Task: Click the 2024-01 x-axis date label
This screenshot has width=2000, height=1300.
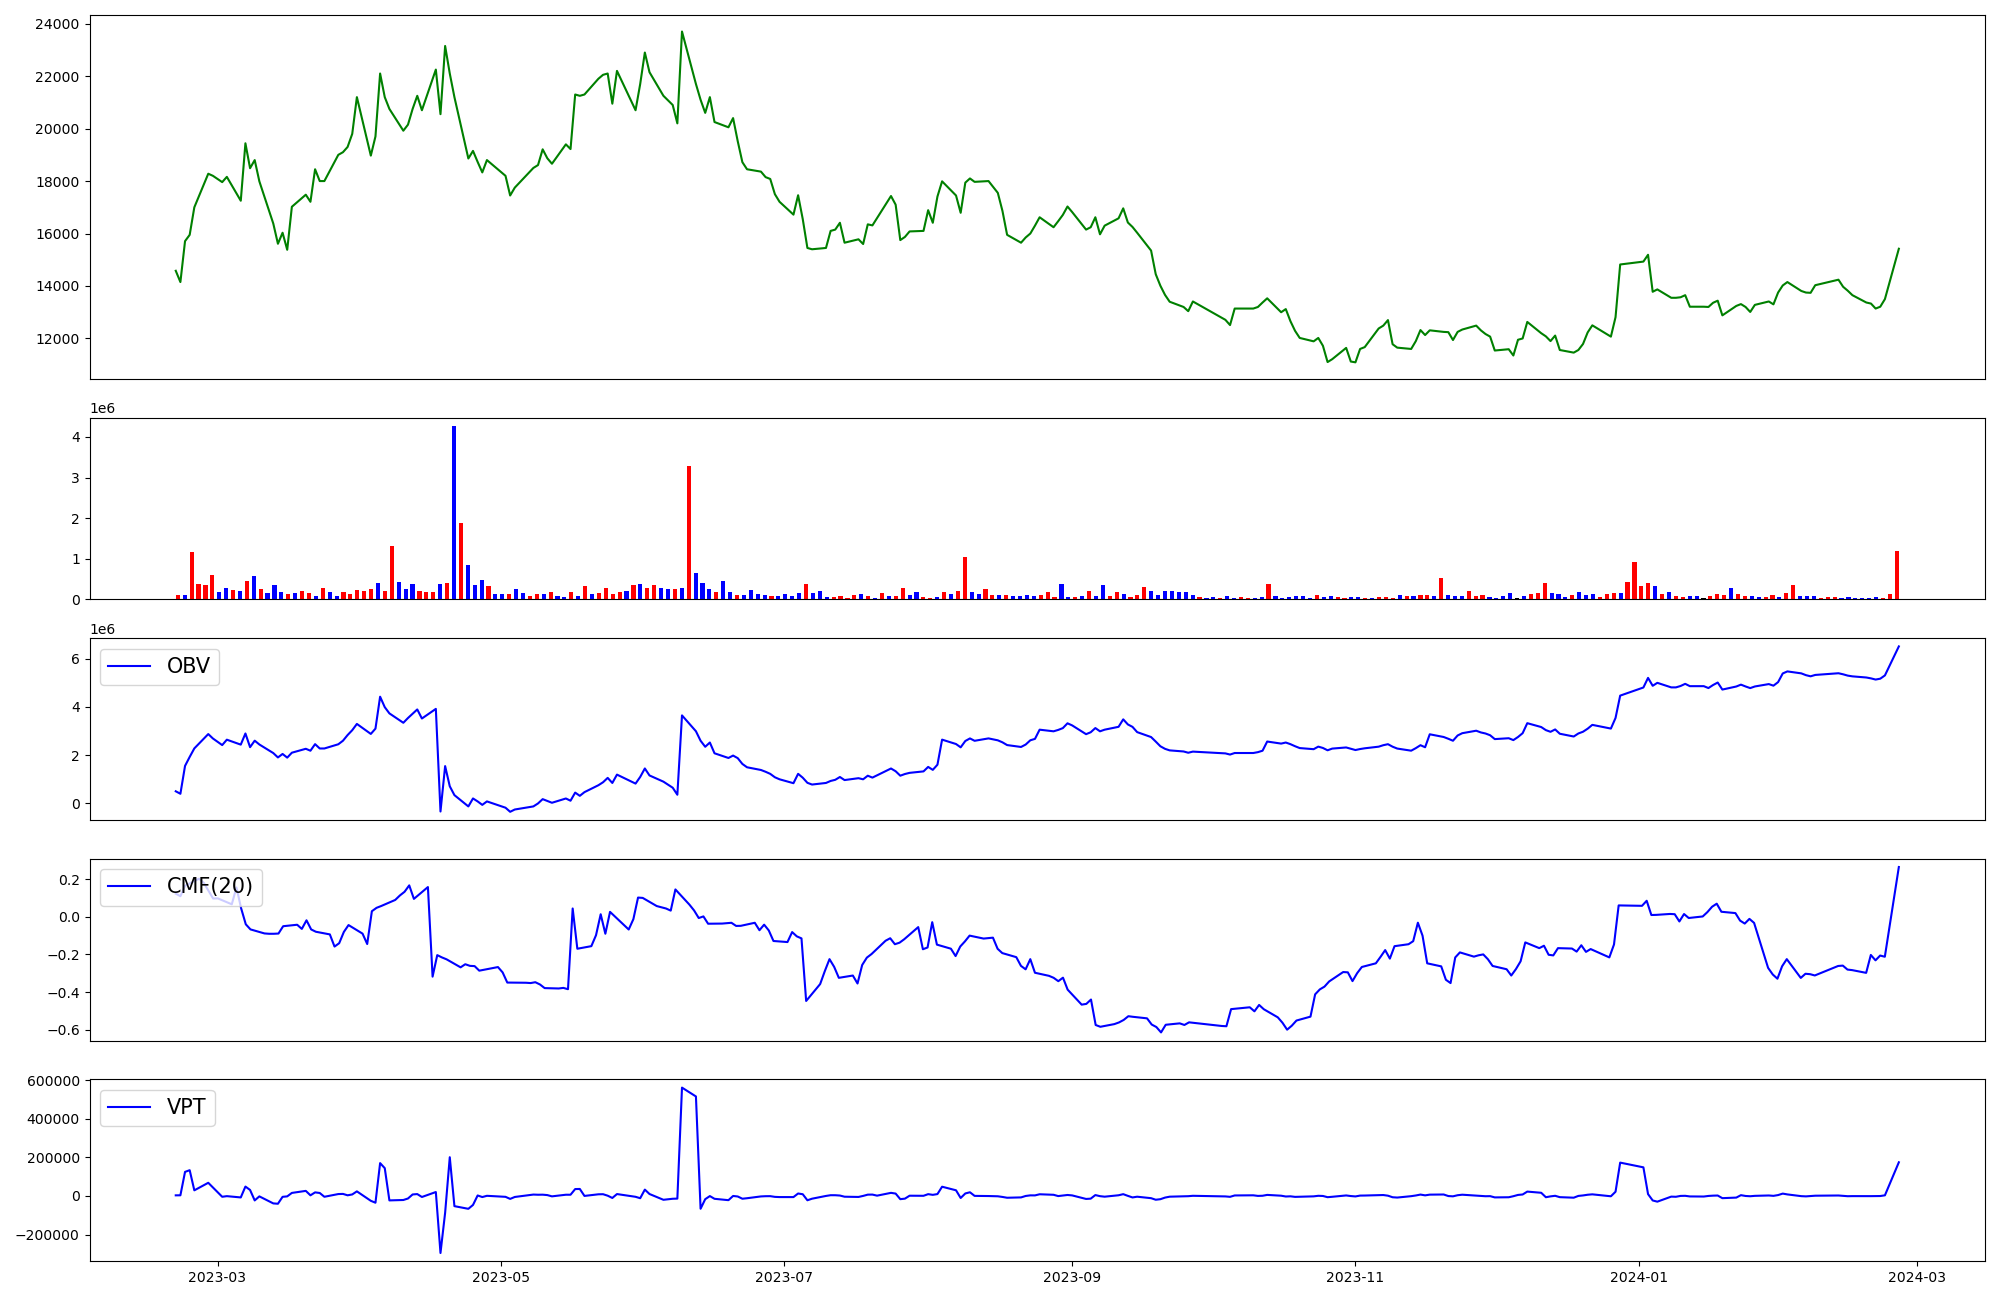Action: tap(1639, 1277)
